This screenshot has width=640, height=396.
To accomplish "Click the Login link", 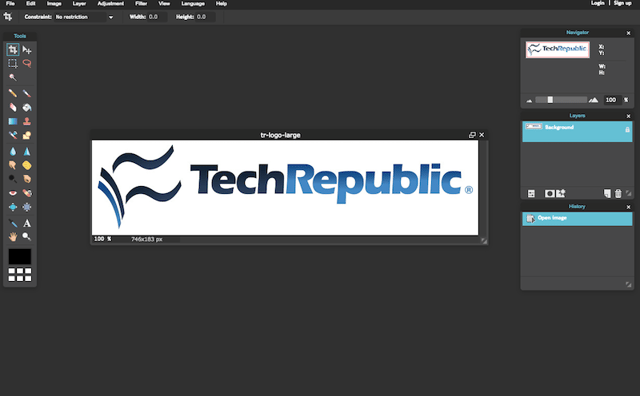I will pyautogui.click(x=598, y=3).
